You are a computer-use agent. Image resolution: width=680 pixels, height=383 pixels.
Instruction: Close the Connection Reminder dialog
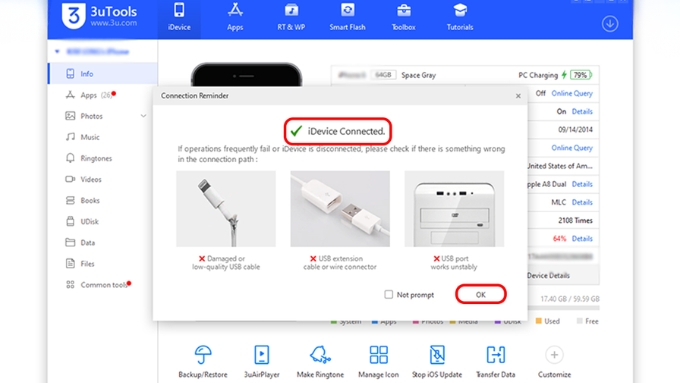tap(518, 96)
